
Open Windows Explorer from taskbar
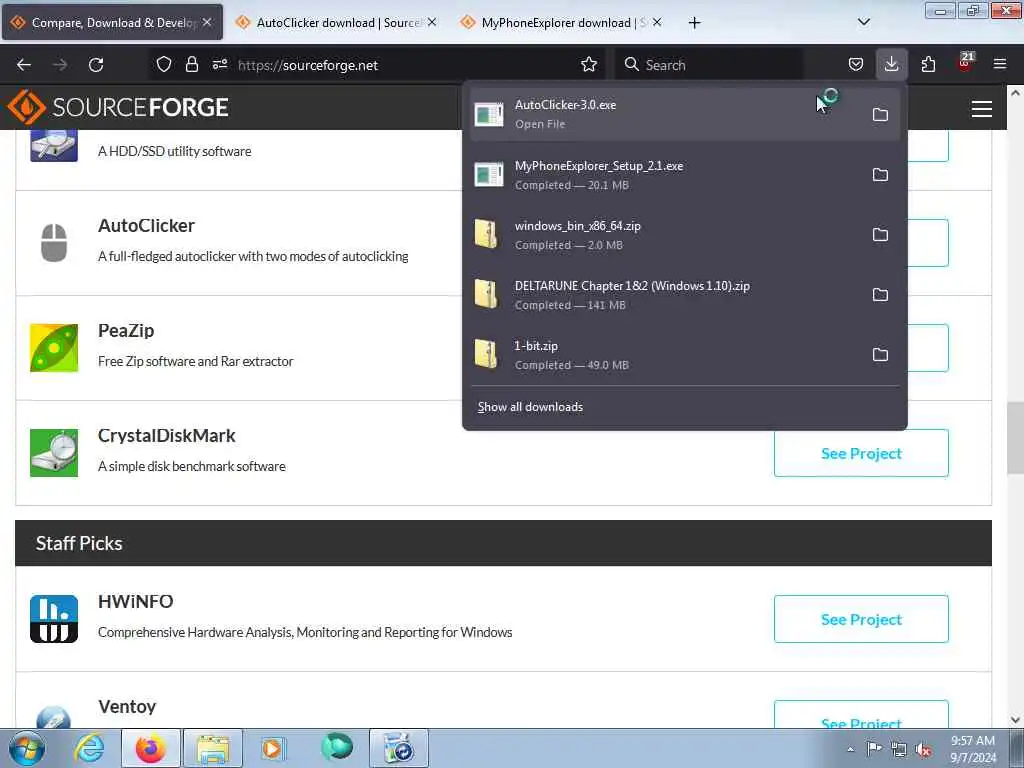[x=213, y=748]
